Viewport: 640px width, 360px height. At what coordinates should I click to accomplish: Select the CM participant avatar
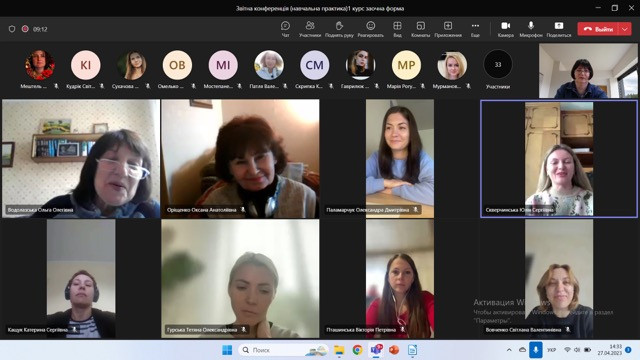click(x=314, y=65)
